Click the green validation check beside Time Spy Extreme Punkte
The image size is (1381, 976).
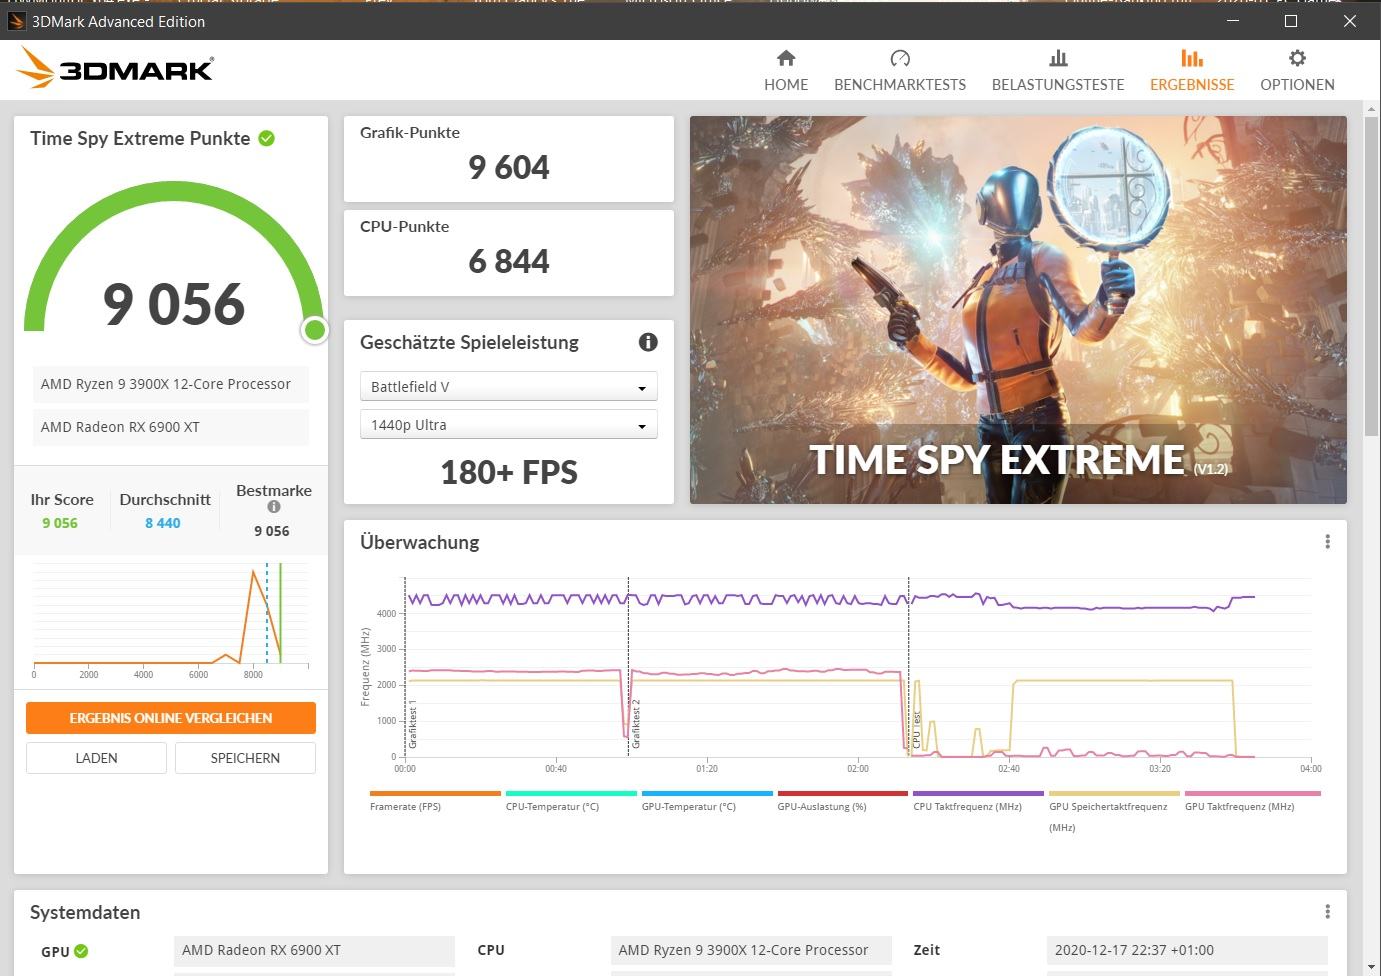pyautogui.click(x=267, y=138)
